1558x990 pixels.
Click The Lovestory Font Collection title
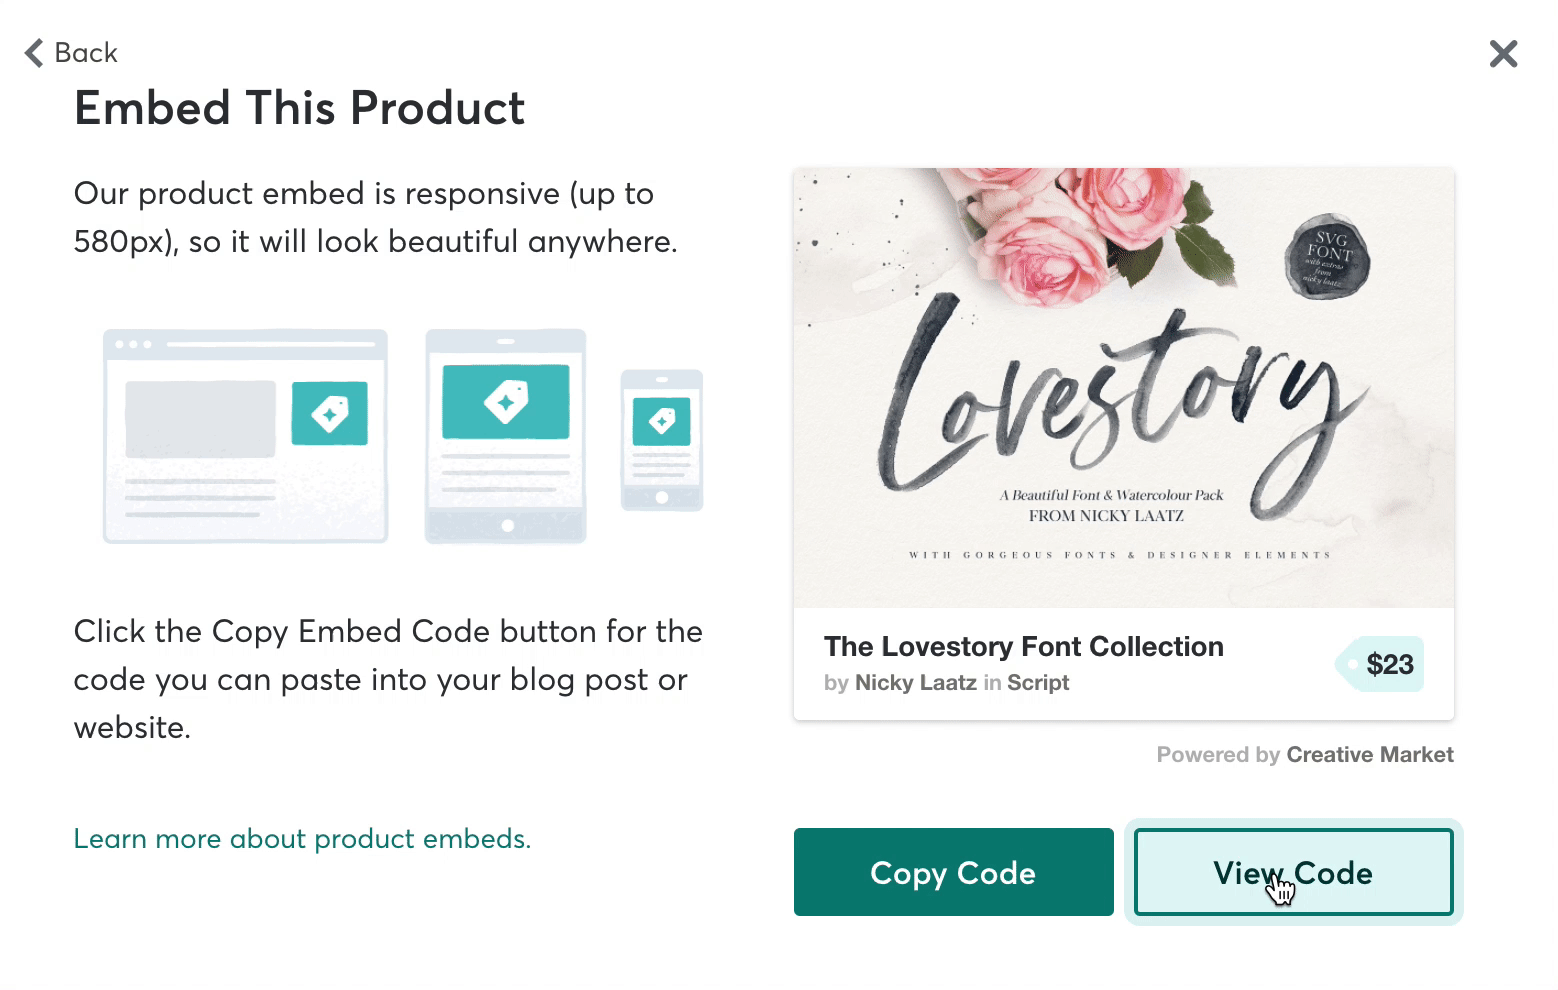pyautogui.click(x=1023, y=647)
